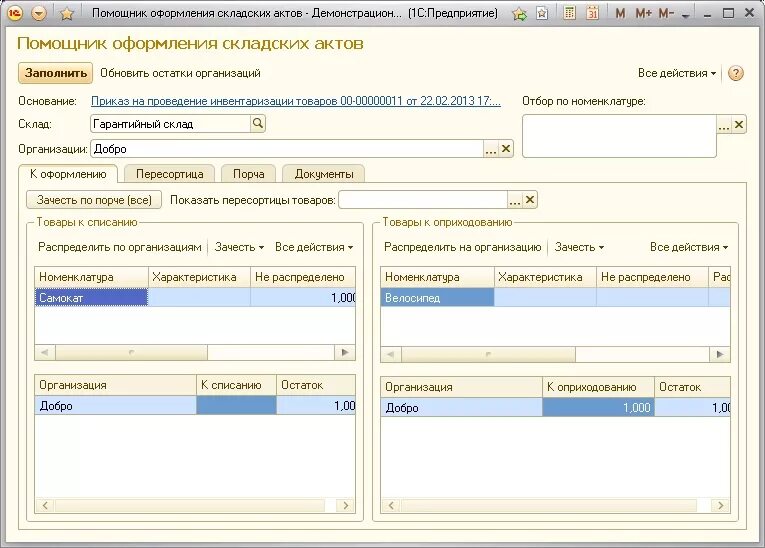765x548 pixels.
Task: Select the Самокат row
Action: 195,298
